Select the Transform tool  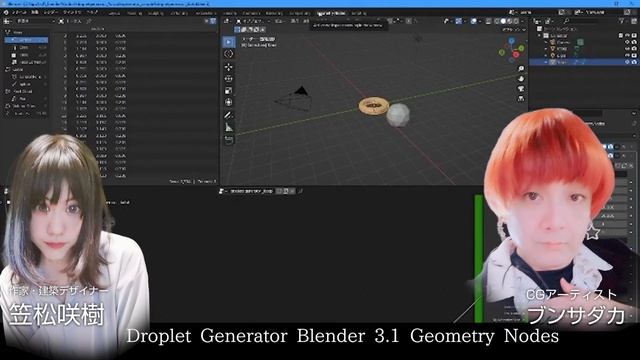click(x=229, y=102)
